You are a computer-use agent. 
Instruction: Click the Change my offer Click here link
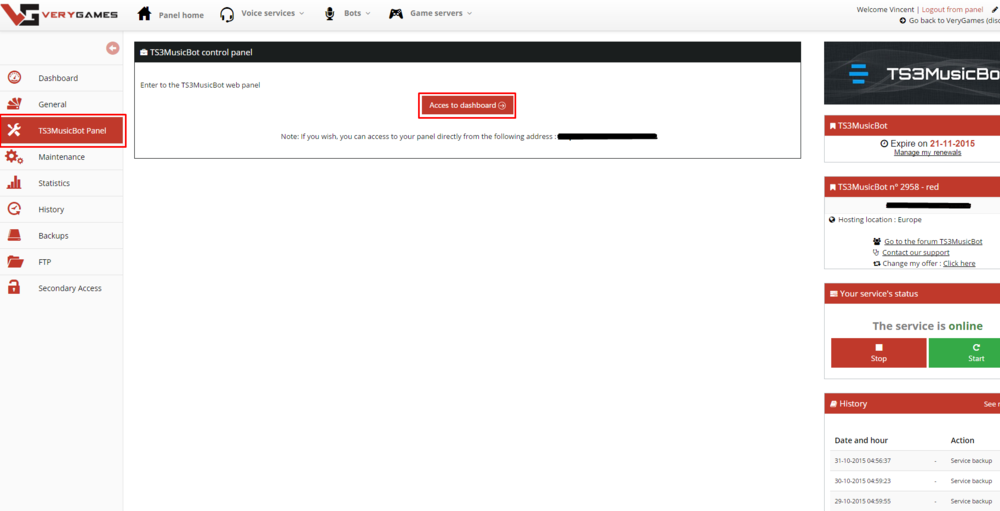[959, 263]
